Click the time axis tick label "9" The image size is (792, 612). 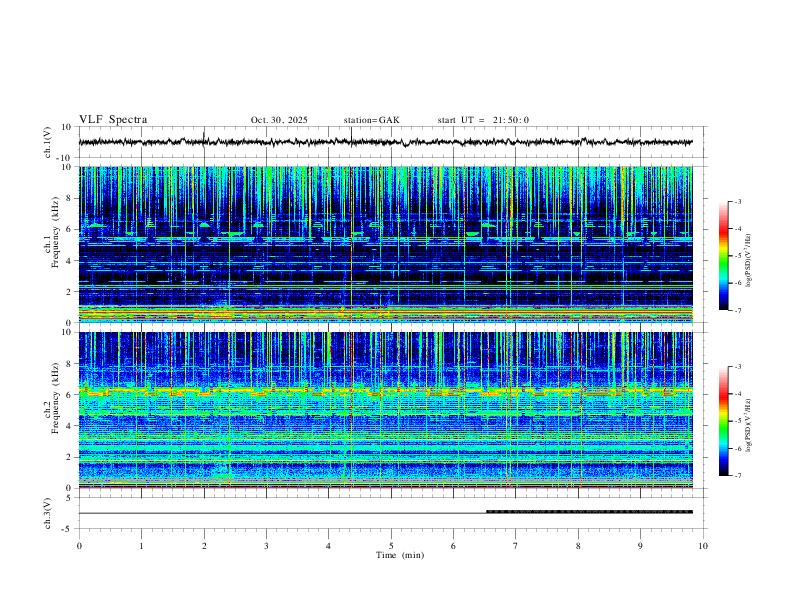640,546
